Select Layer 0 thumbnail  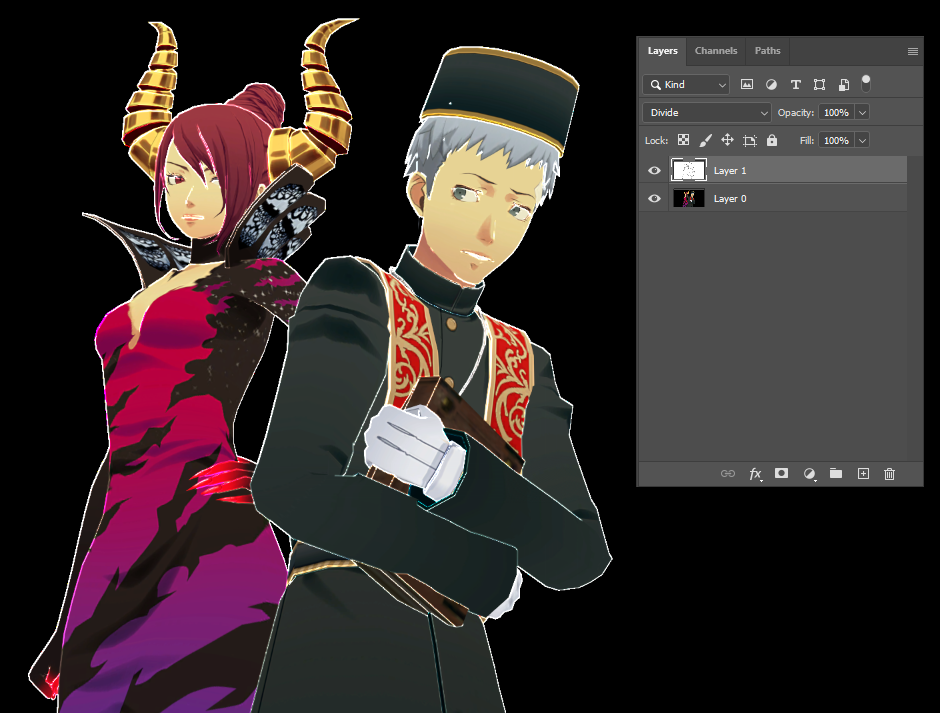click(x=688, y=198)
